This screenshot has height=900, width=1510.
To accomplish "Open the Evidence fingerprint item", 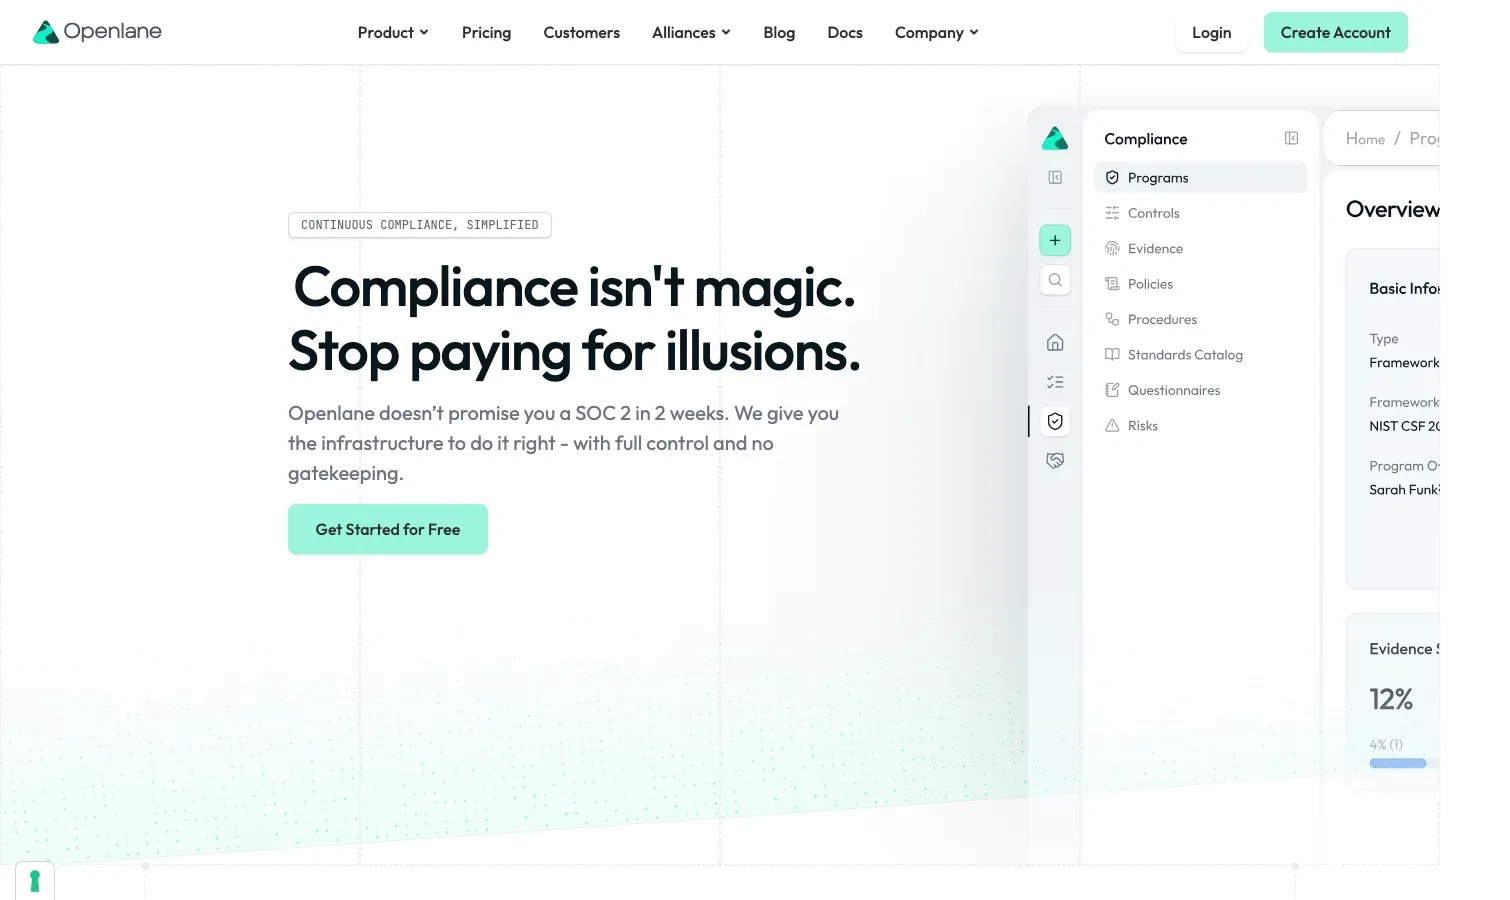I will point(1200,249).
